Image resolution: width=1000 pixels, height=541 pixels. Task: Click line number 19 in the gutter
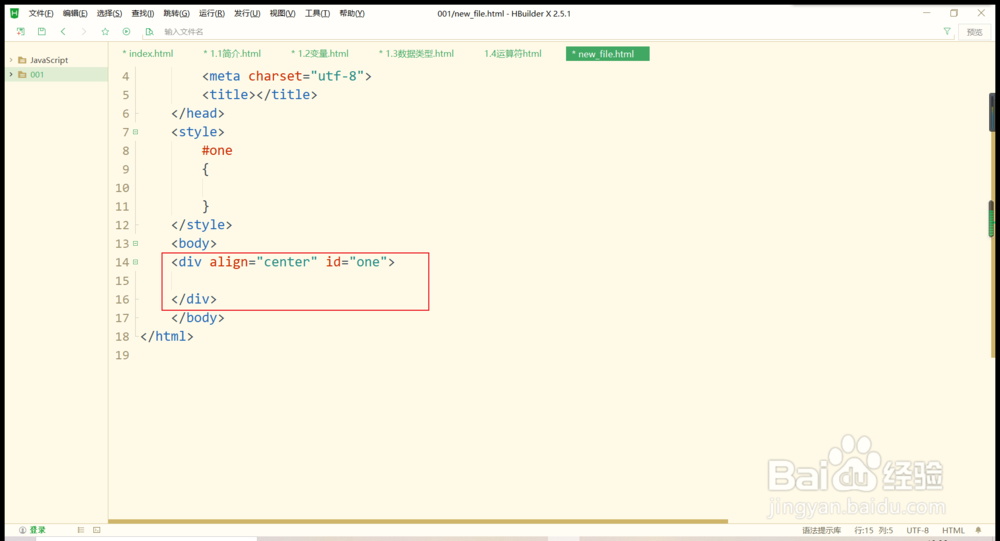pyautogui.click(x=122, y=355)
